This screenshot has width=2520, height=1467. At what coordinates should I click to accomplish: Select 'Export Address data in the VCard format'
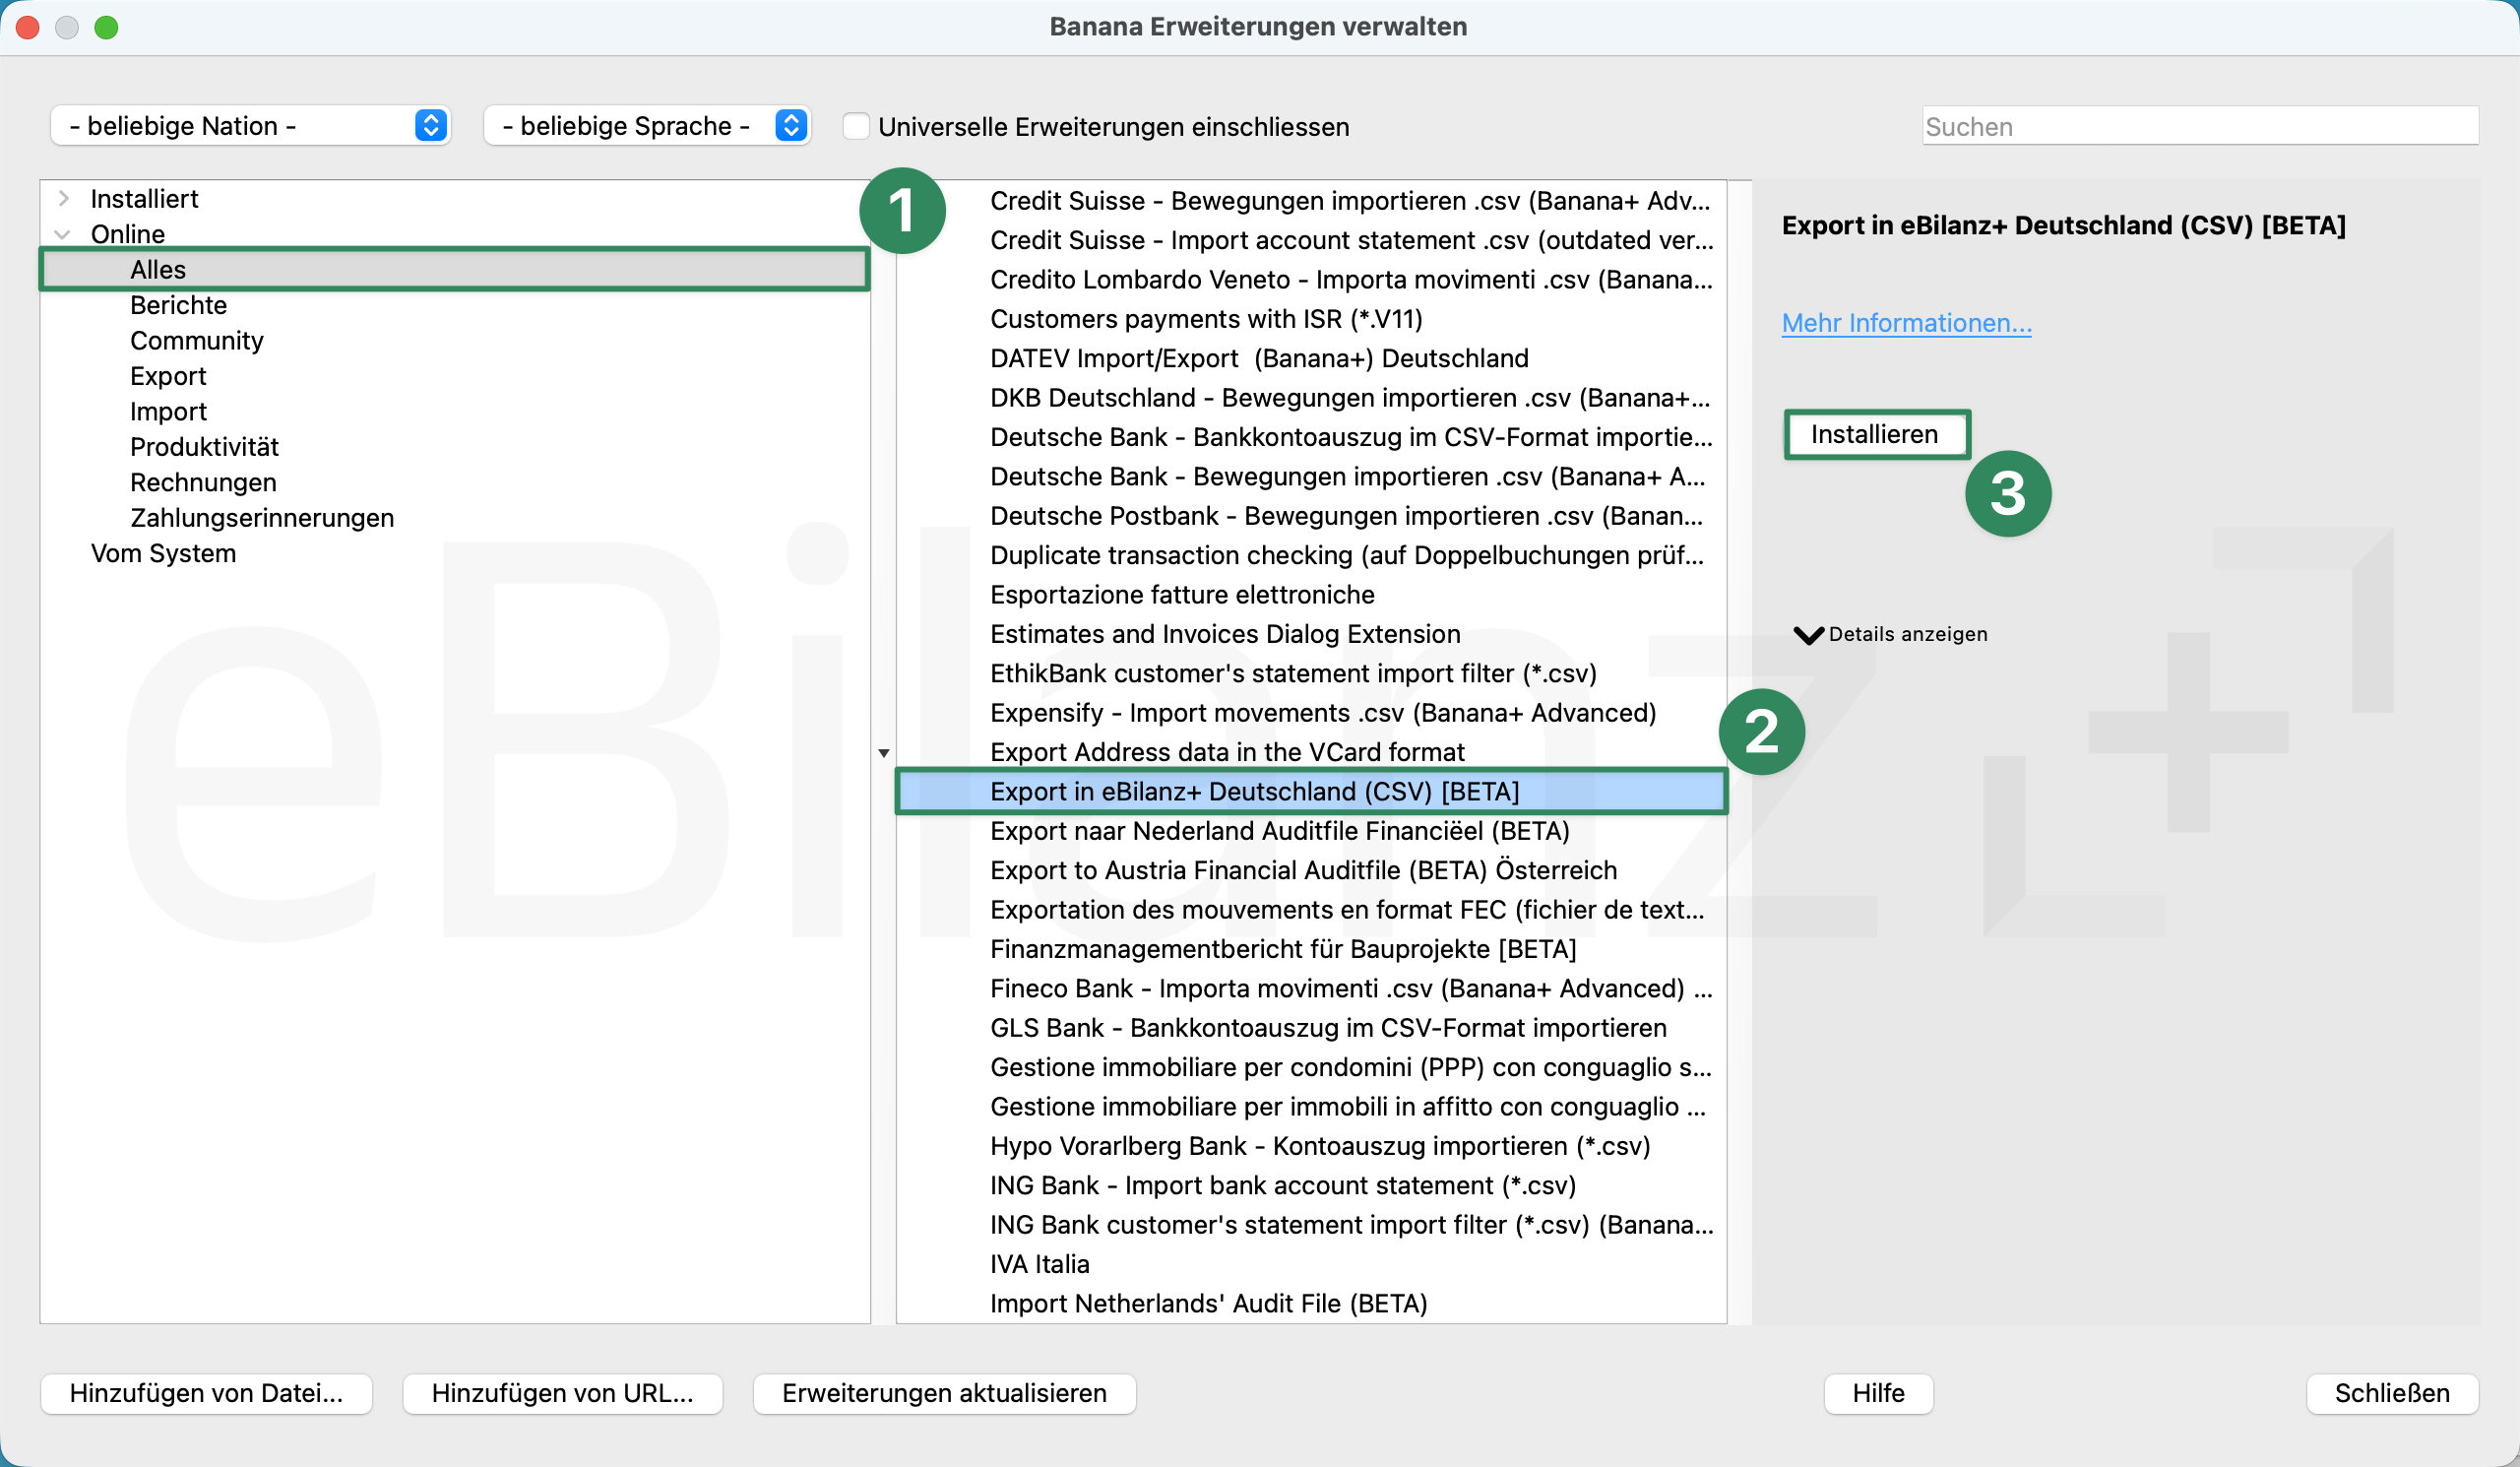[x=1311, y=752]
